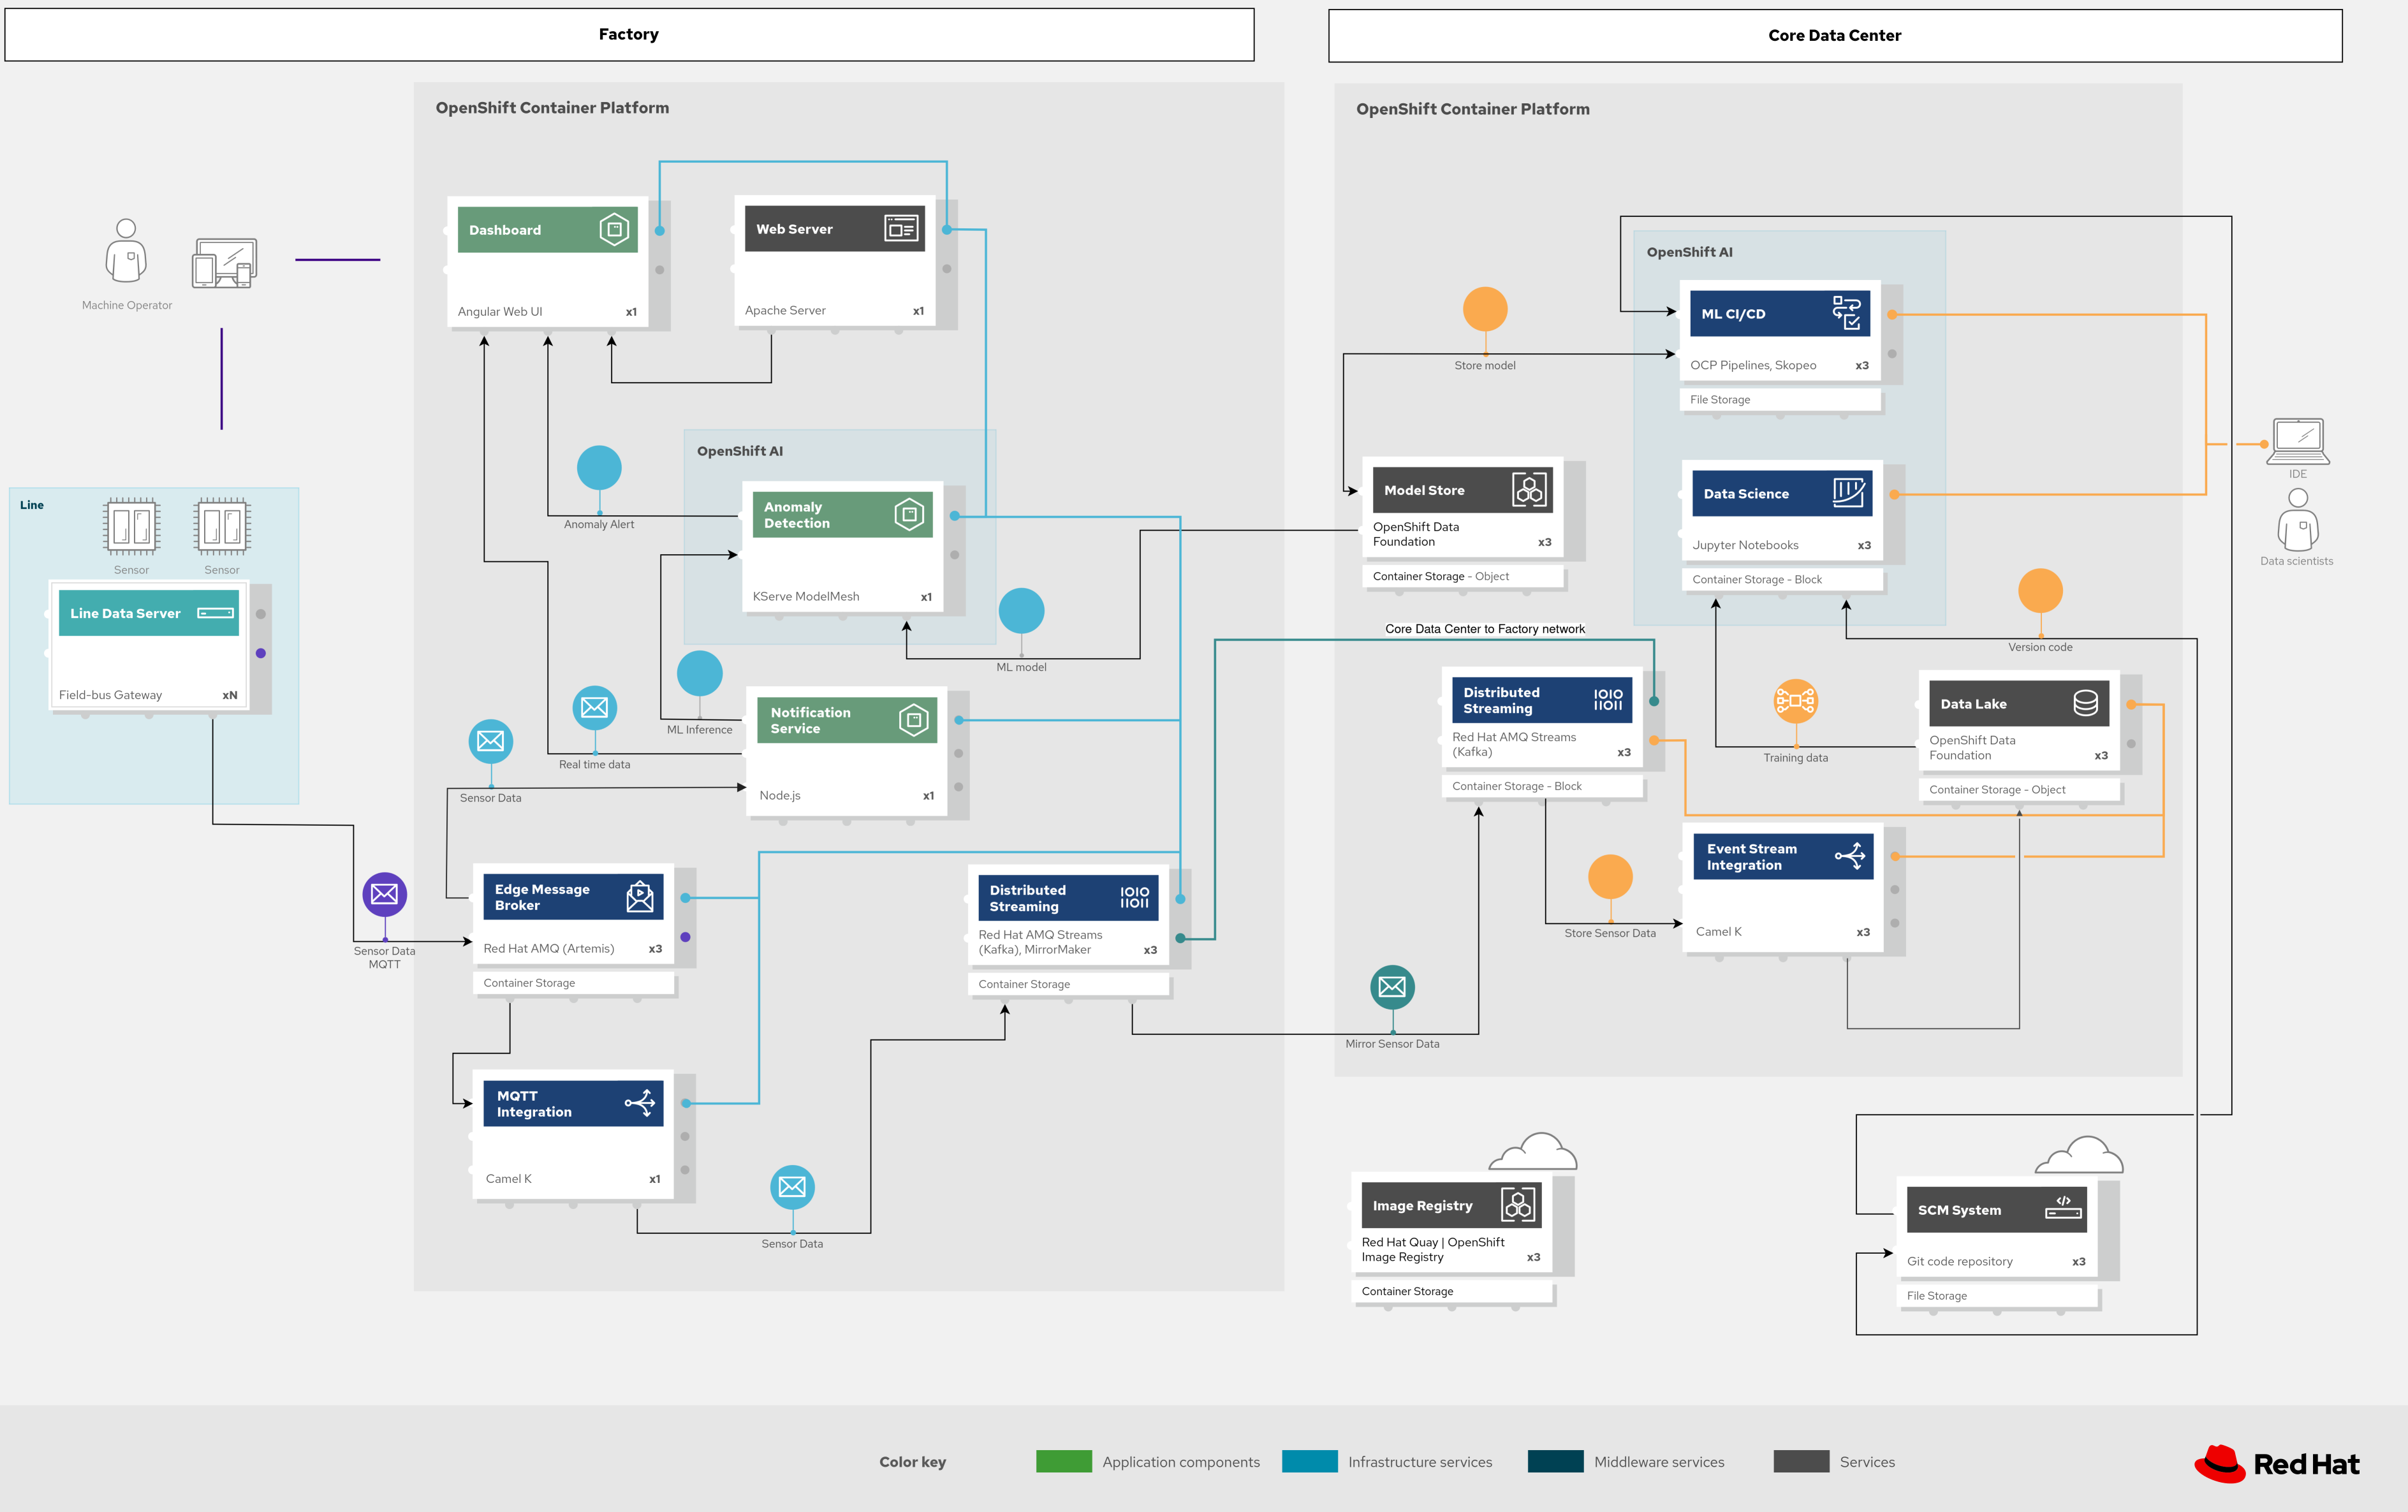
Task: Select the 'Notification Service' title
Action: pyautogui.click(x=811, y=720)
